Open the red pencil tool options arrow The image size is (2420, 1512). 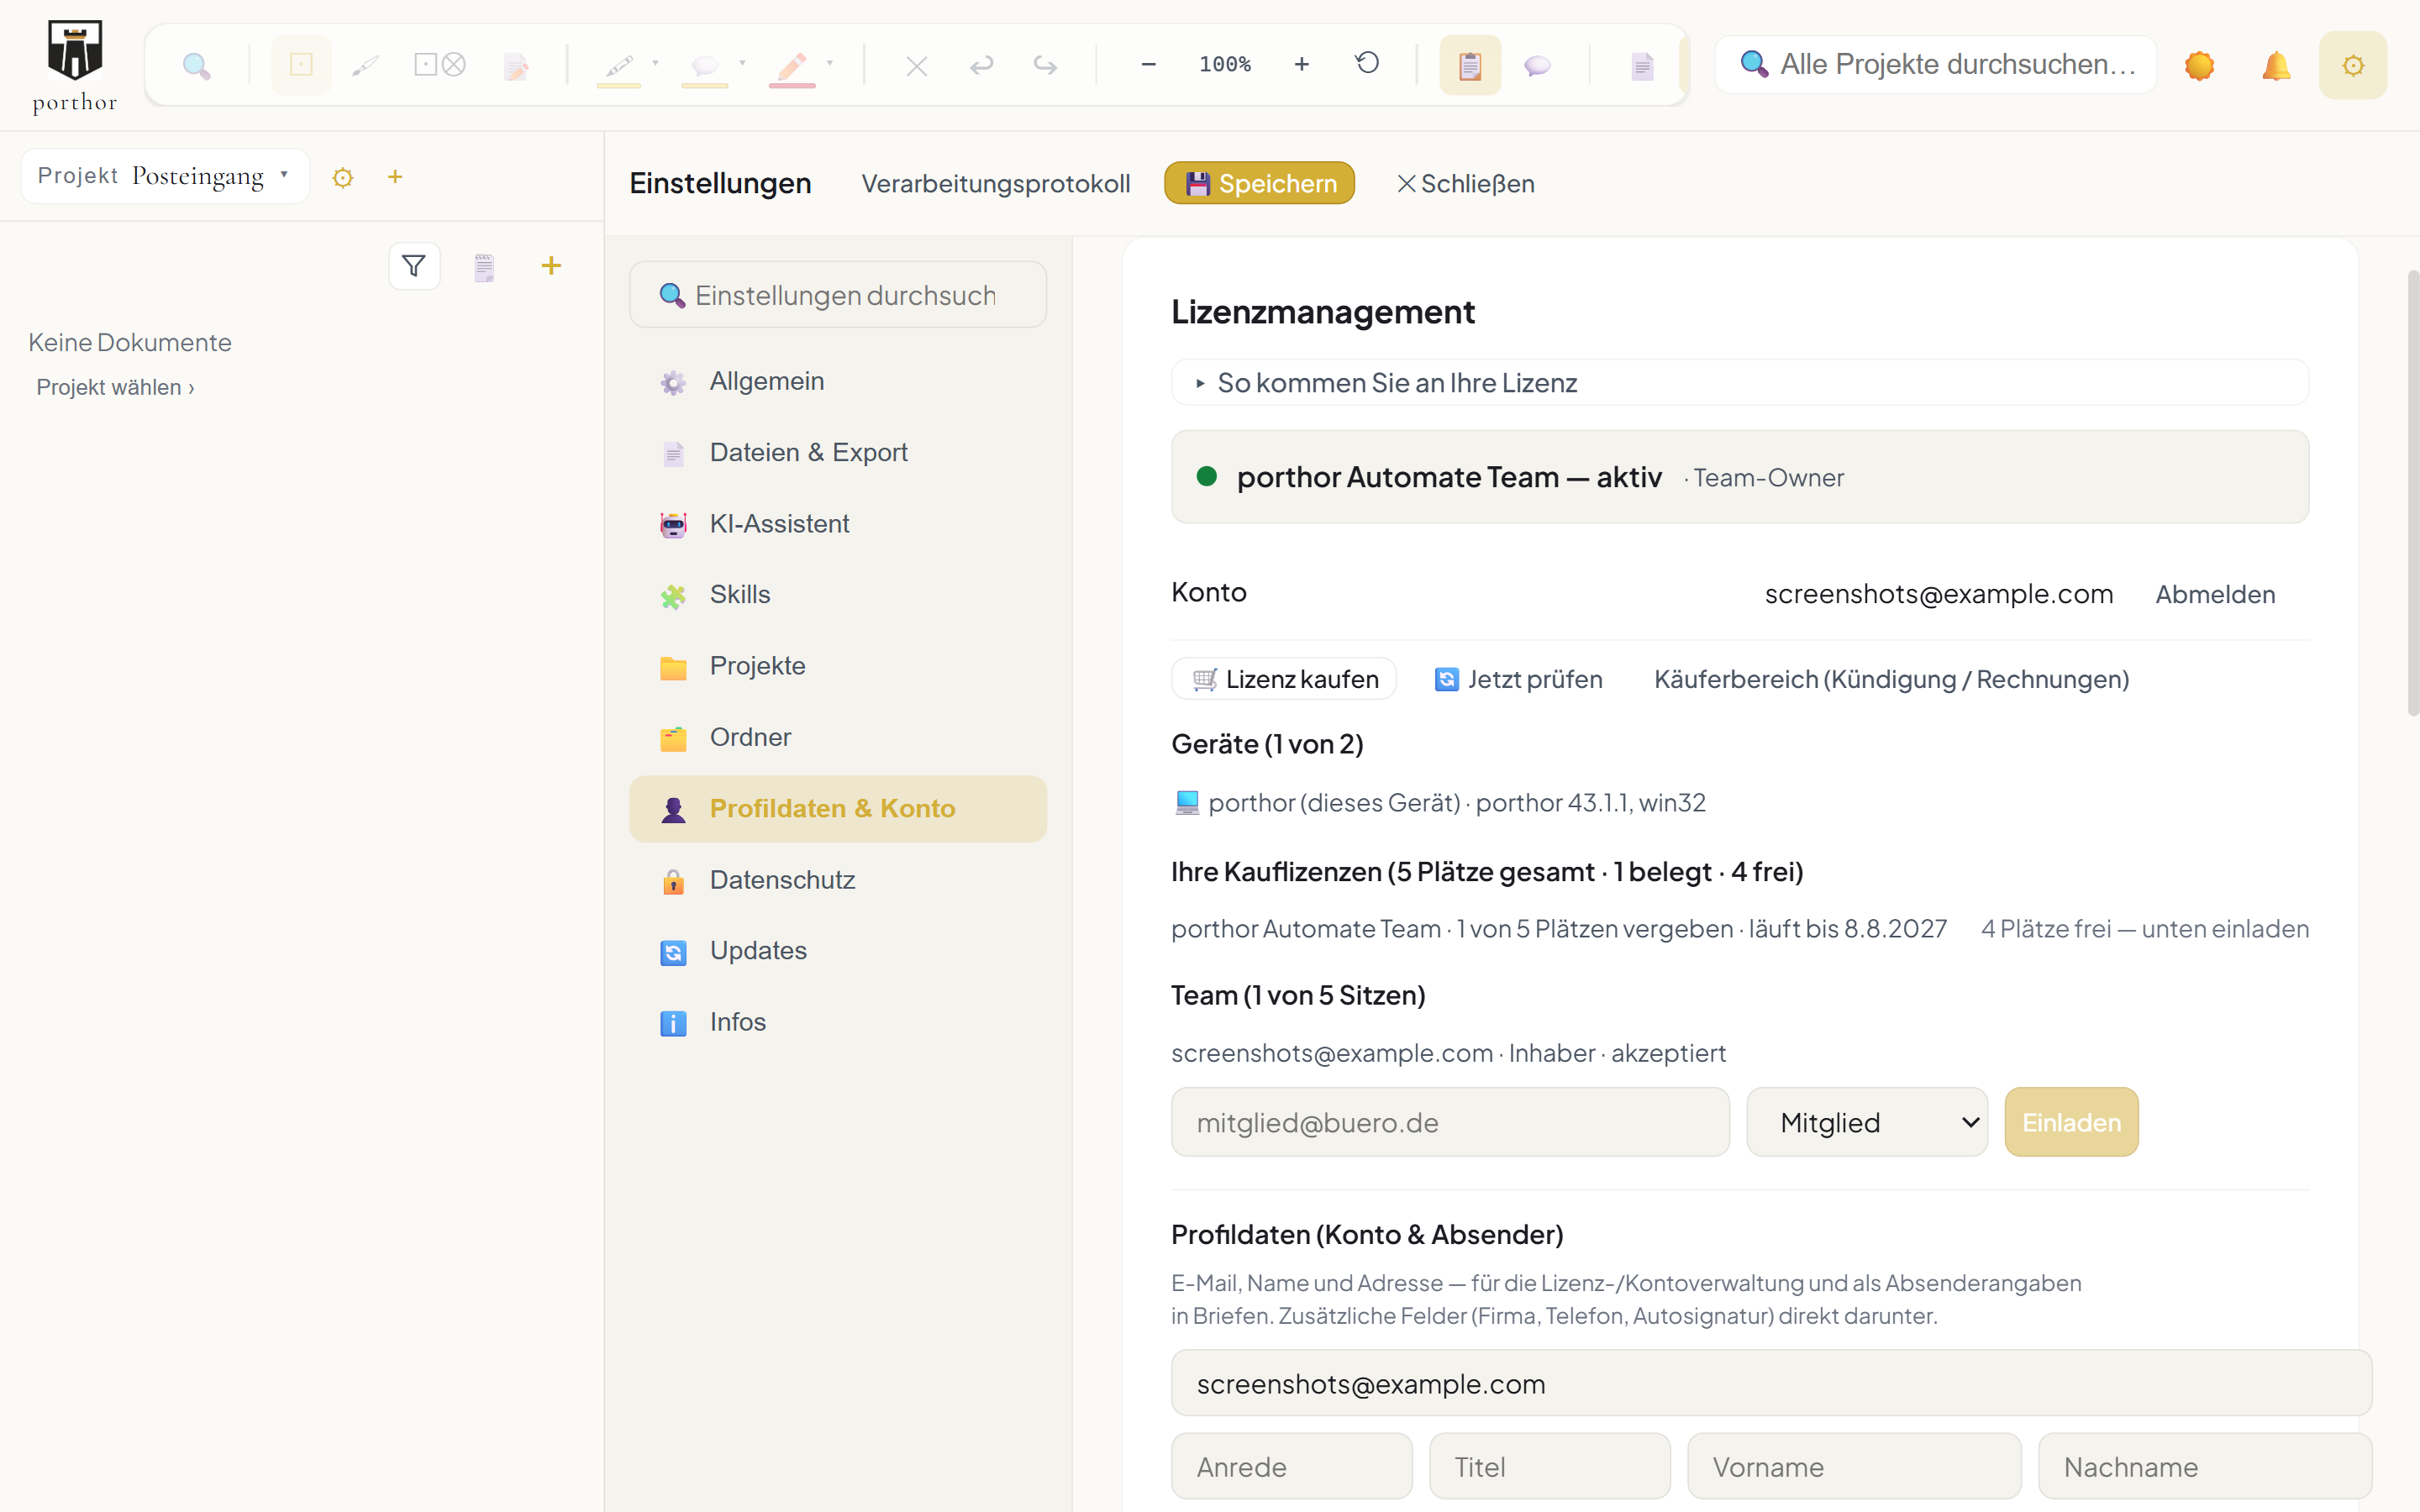click(829, 62)
